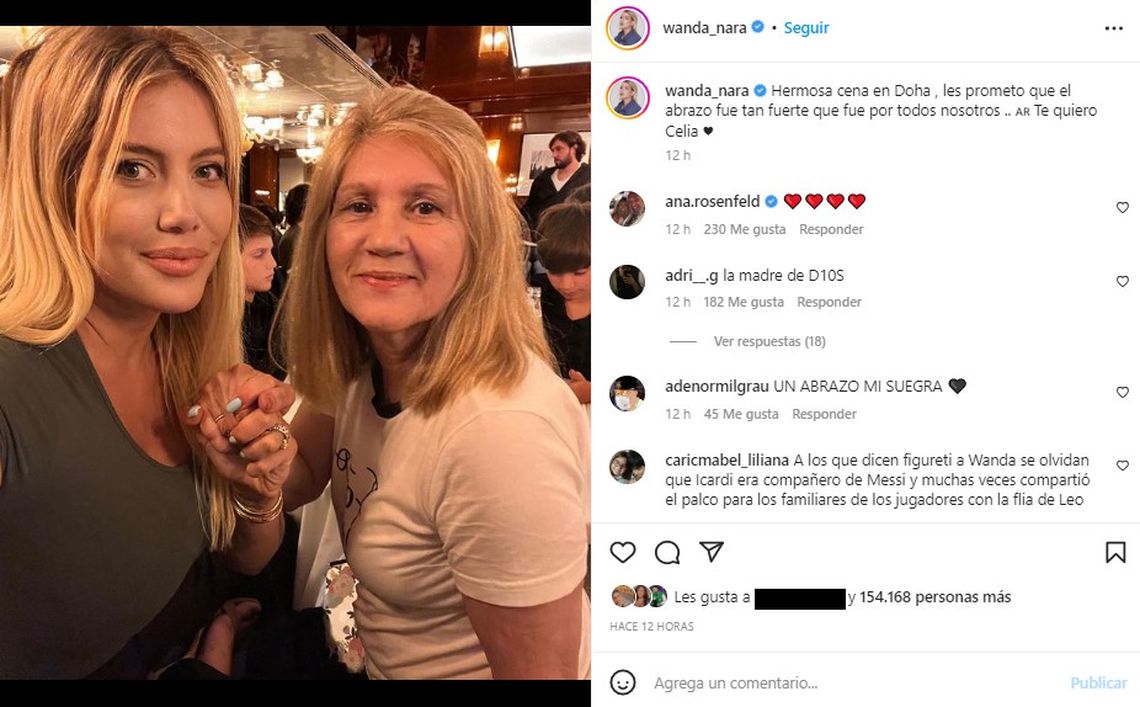
Task: Share the post with the paper plane icon
Action: coord(711,552)
